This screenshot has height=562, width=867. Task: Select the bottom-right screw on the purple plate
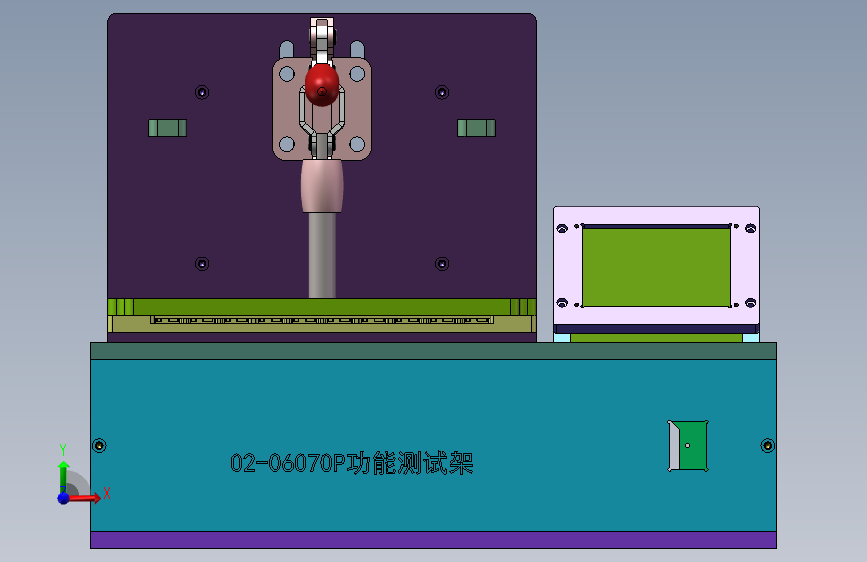(x=442, y=264)
